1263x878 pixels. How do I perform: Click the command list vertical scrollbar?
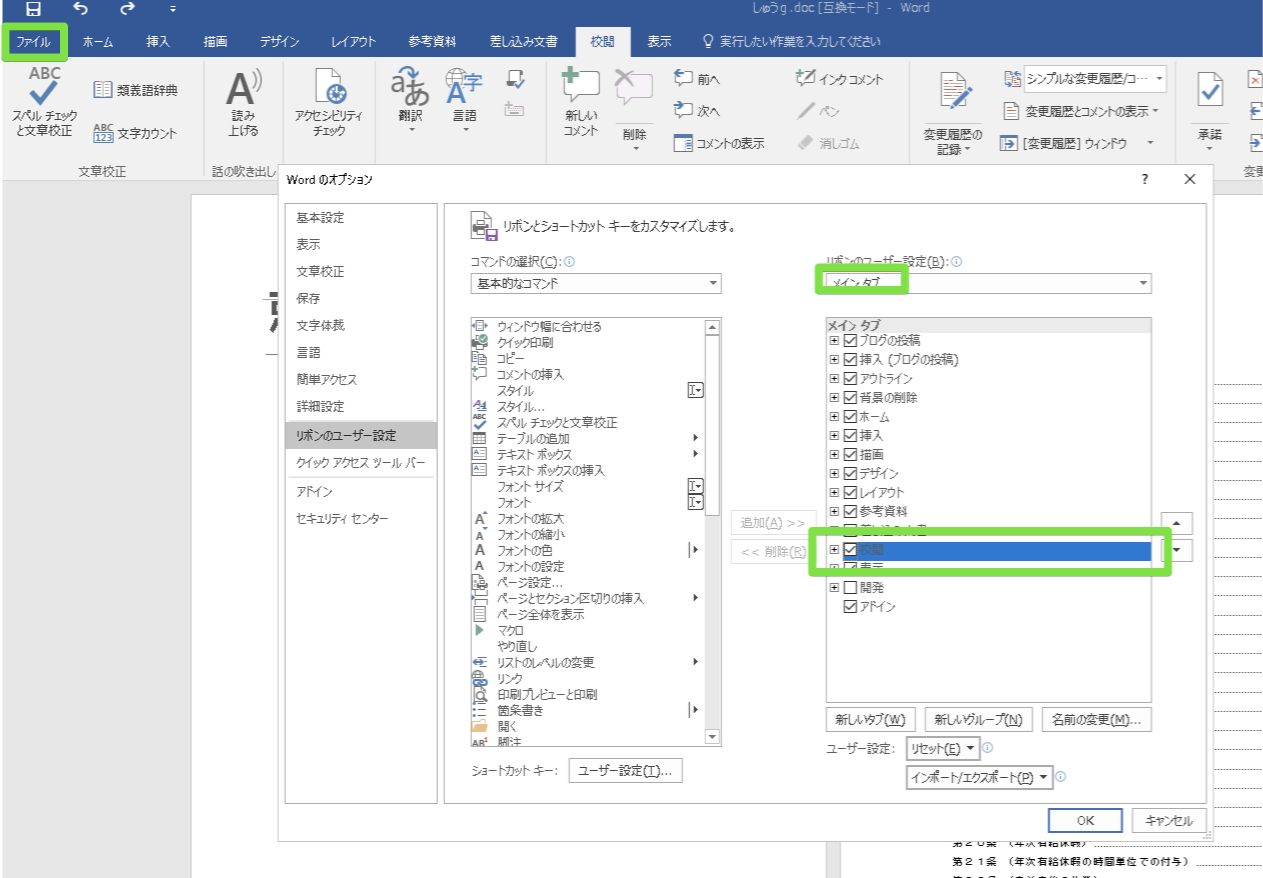[x=713, y=531]
